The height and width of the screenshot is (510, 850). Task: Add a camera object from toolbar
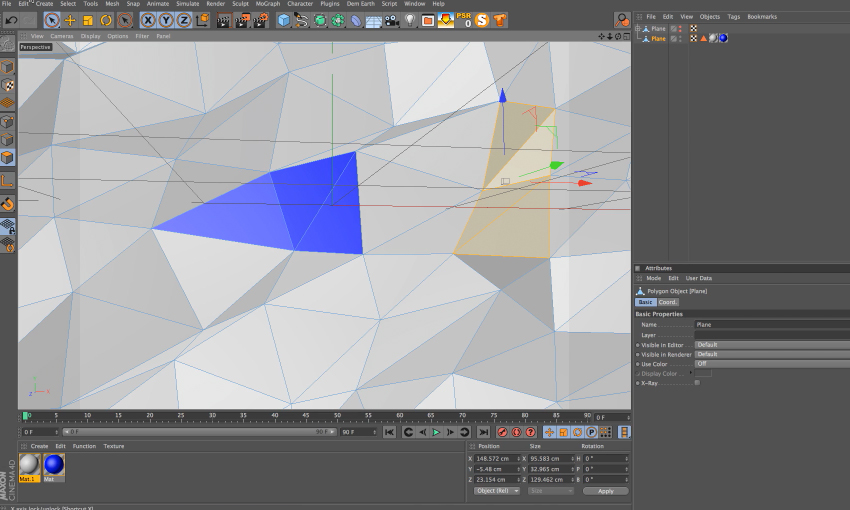[x=392, y=20]
